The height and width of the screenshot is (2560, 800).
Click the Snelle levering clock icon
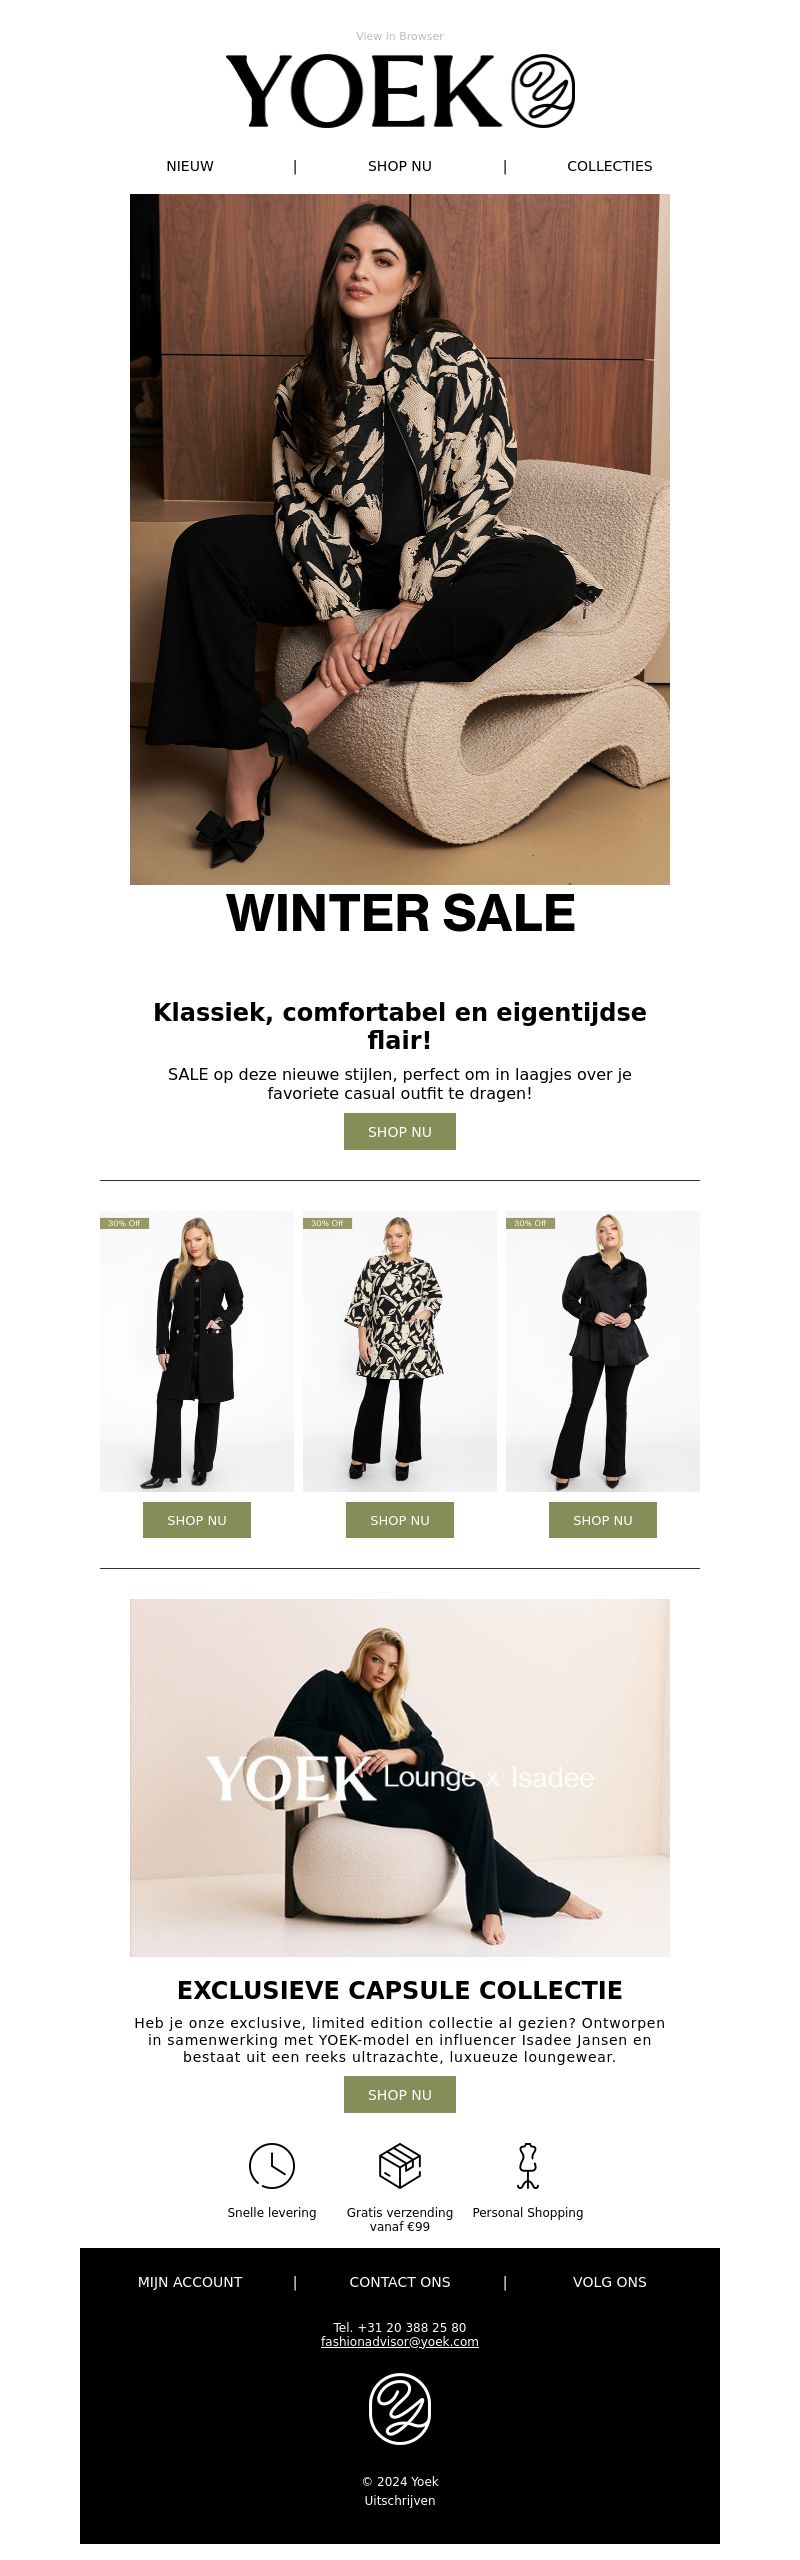click(x=272, y=2166)
